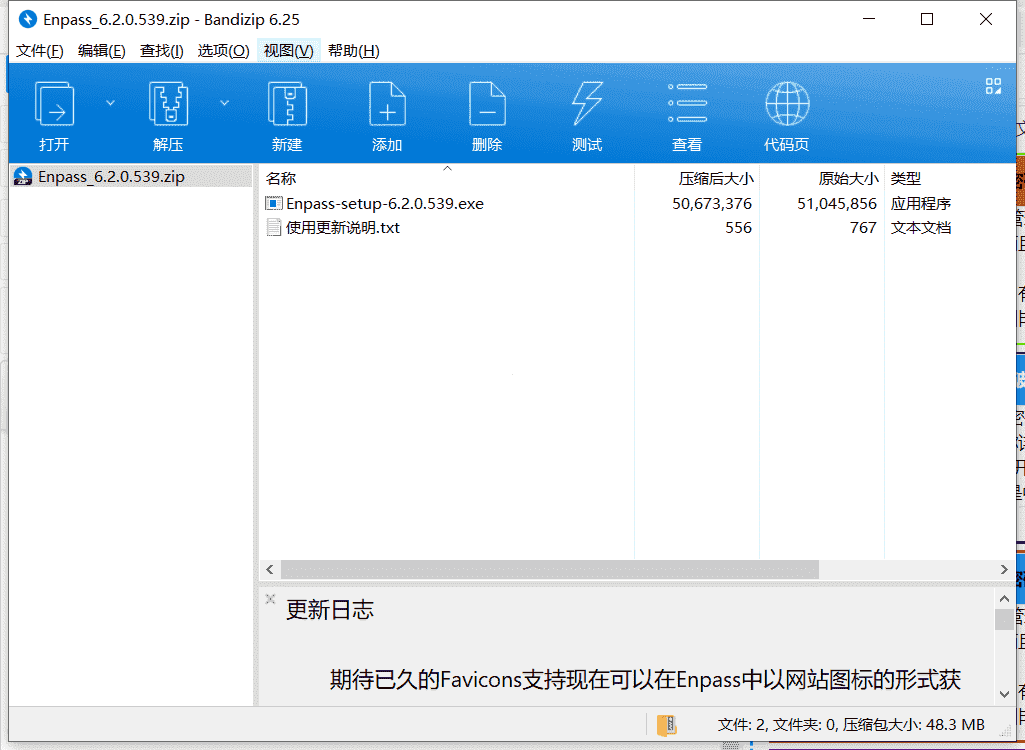Image resolution: width=1025 pixels, height=750 pixels.
Task: Click the 文本文档 type cell
Action: (x=920, y=228)
